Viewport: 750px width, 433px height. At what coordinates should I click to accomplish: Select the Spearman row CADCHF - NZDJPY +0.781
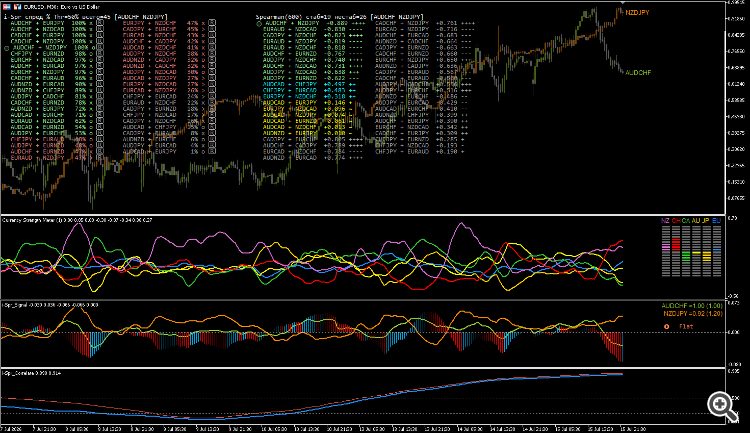click(425, 23)
